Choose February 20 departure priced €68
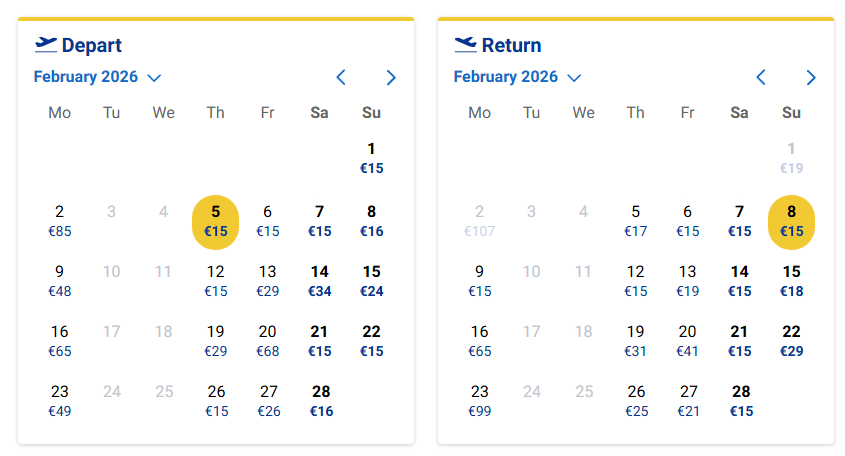Screen dimensions: 845x456 tap(268, 341)
